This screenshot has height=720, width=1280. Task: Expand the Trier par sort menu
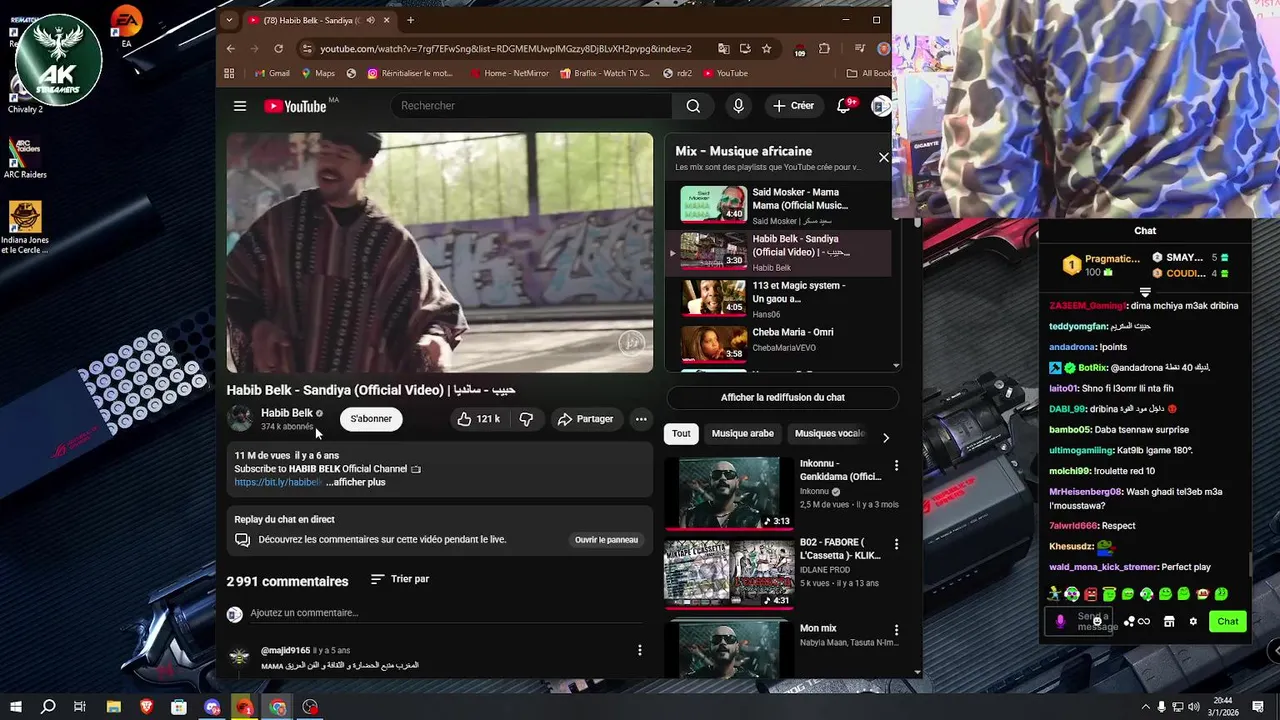(400, 579)
